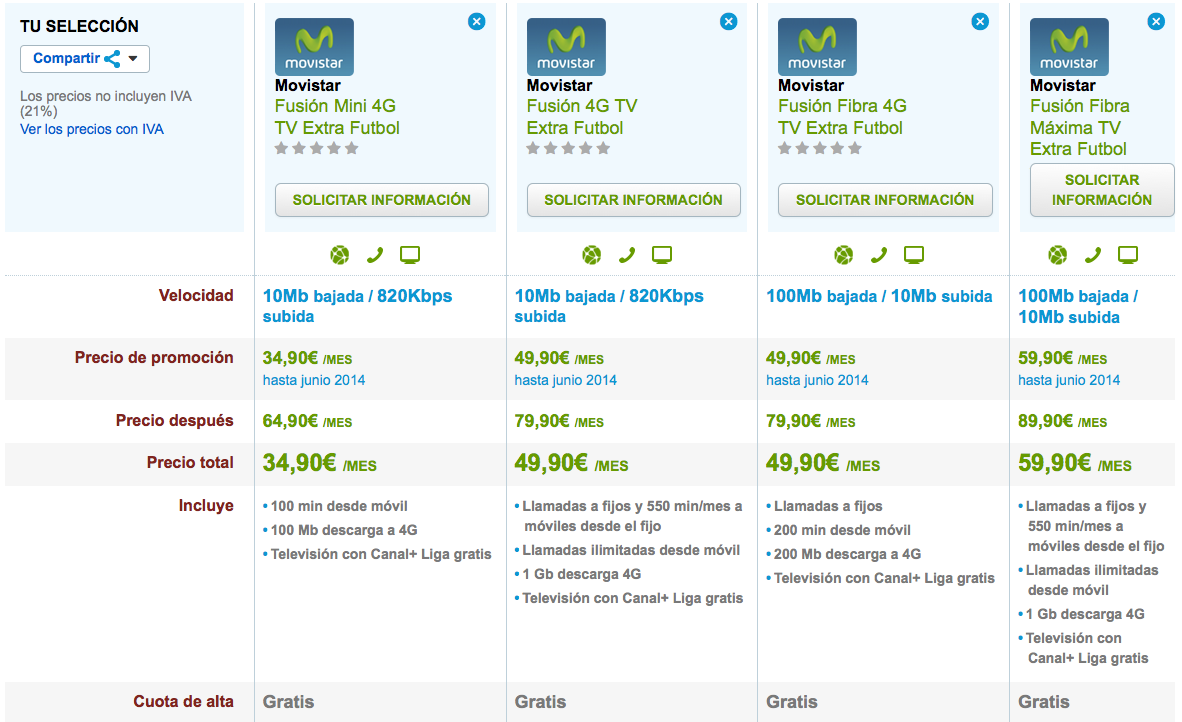Select the Cuota de alta row label
1182x722 pixels.
pos(183,702)
